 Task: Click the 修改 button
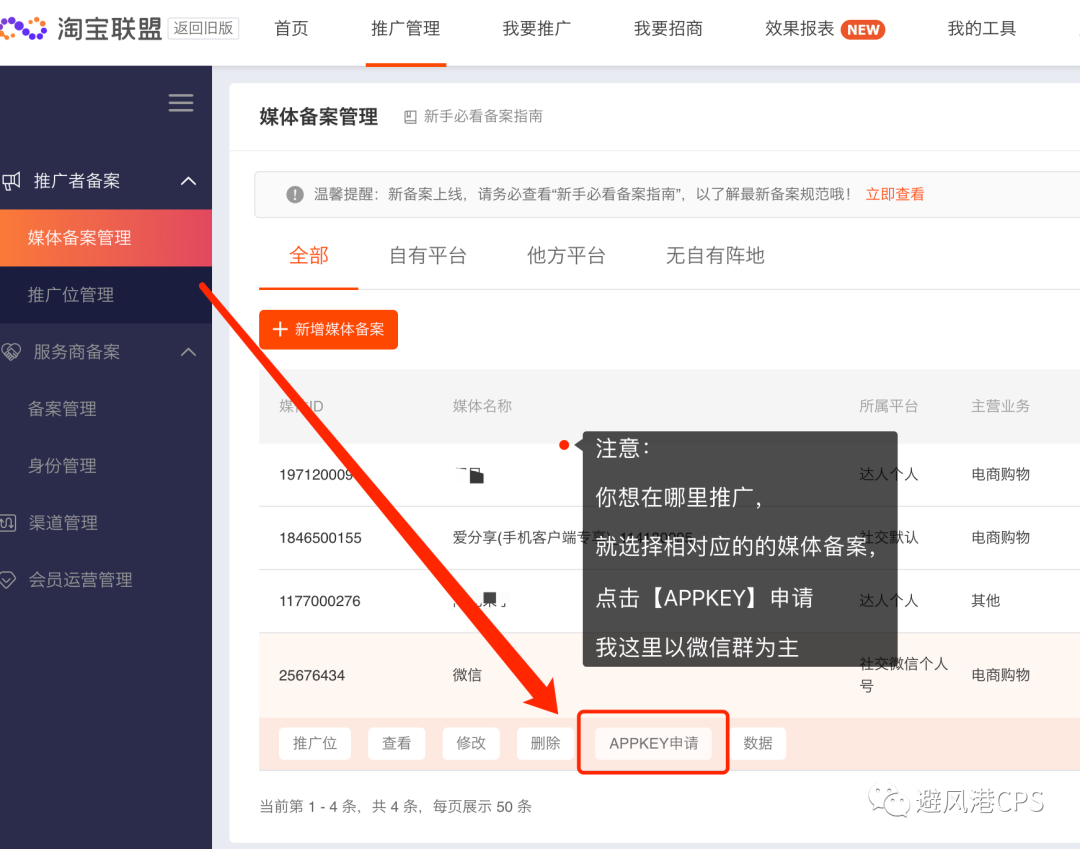pyautogui.click(x=471, y=743)
